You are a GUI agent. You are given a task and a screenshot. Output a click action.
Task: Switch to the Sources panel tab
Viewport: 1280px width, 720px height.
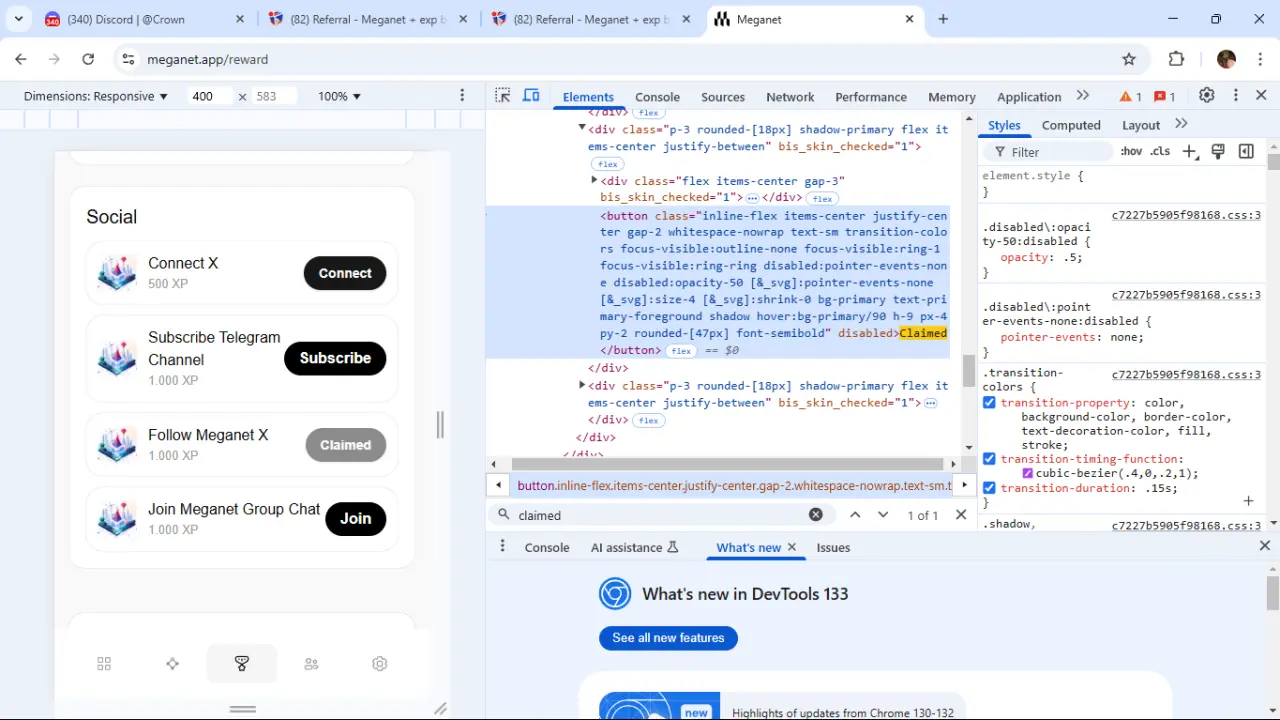(x=723, y=97)
